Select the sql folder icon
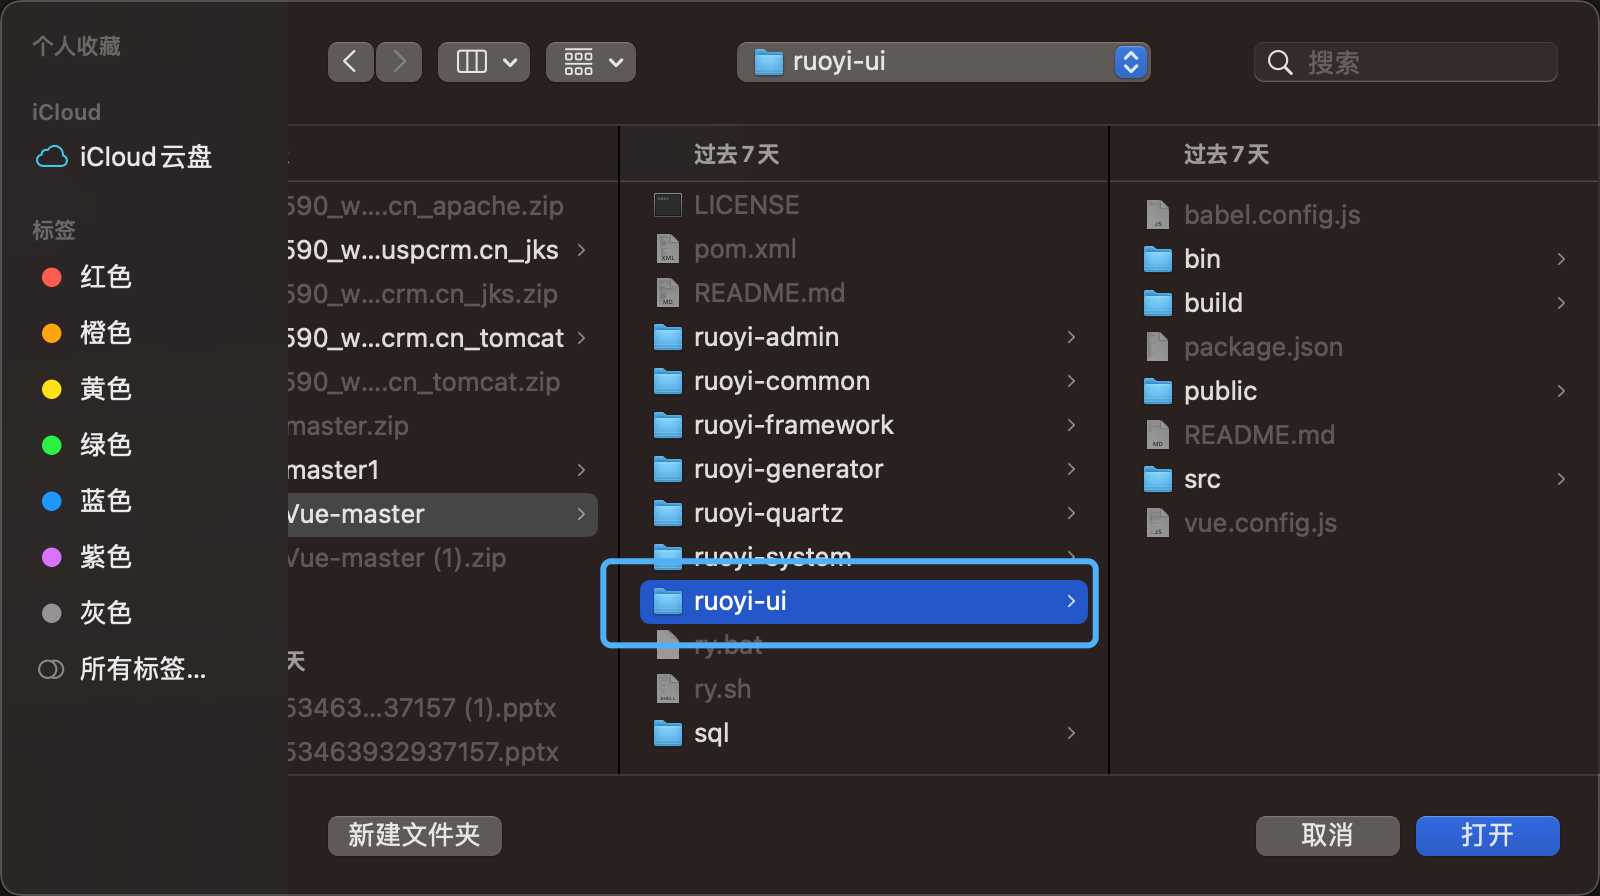This screenshot has width=1600, height=896. click(x=667, y=733)
